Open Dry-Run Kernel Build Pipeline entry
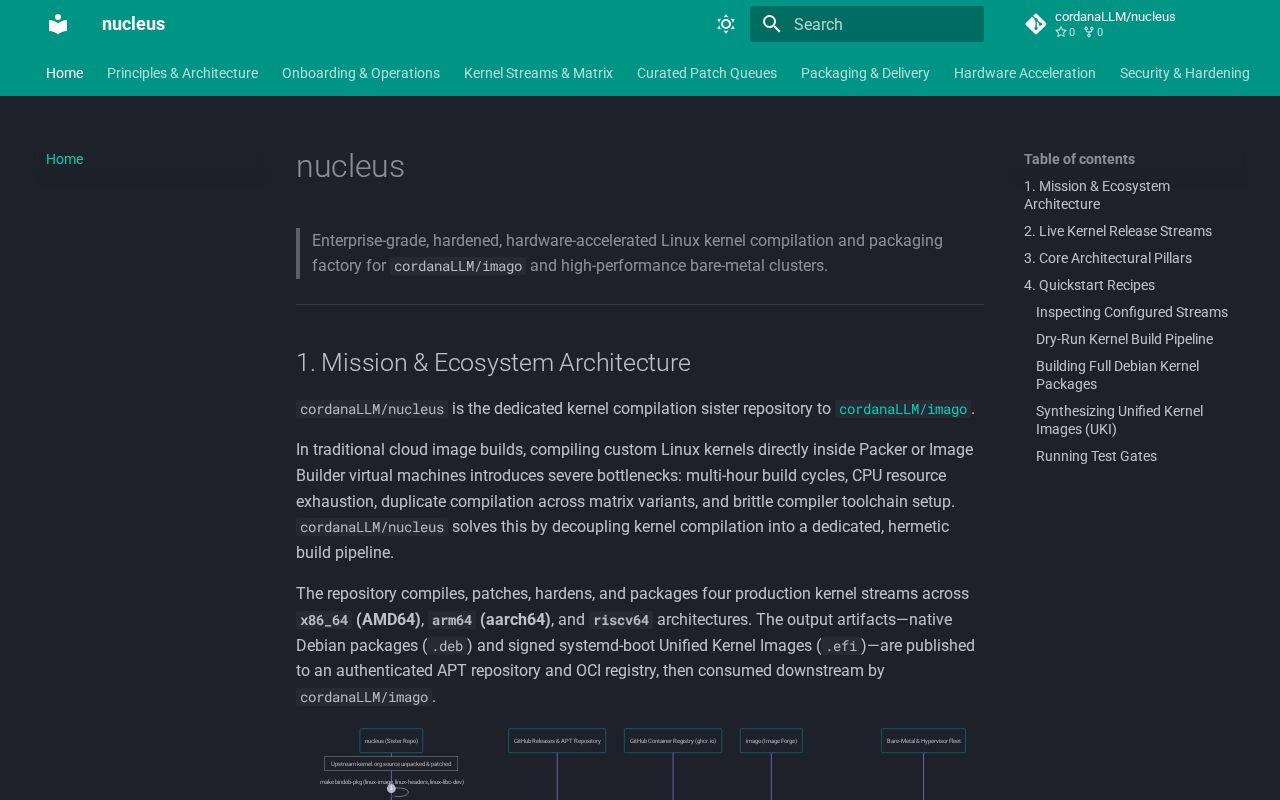The width and height of the screenshot is (1280, 800). pyautogui.click(x=1124, y=339)
